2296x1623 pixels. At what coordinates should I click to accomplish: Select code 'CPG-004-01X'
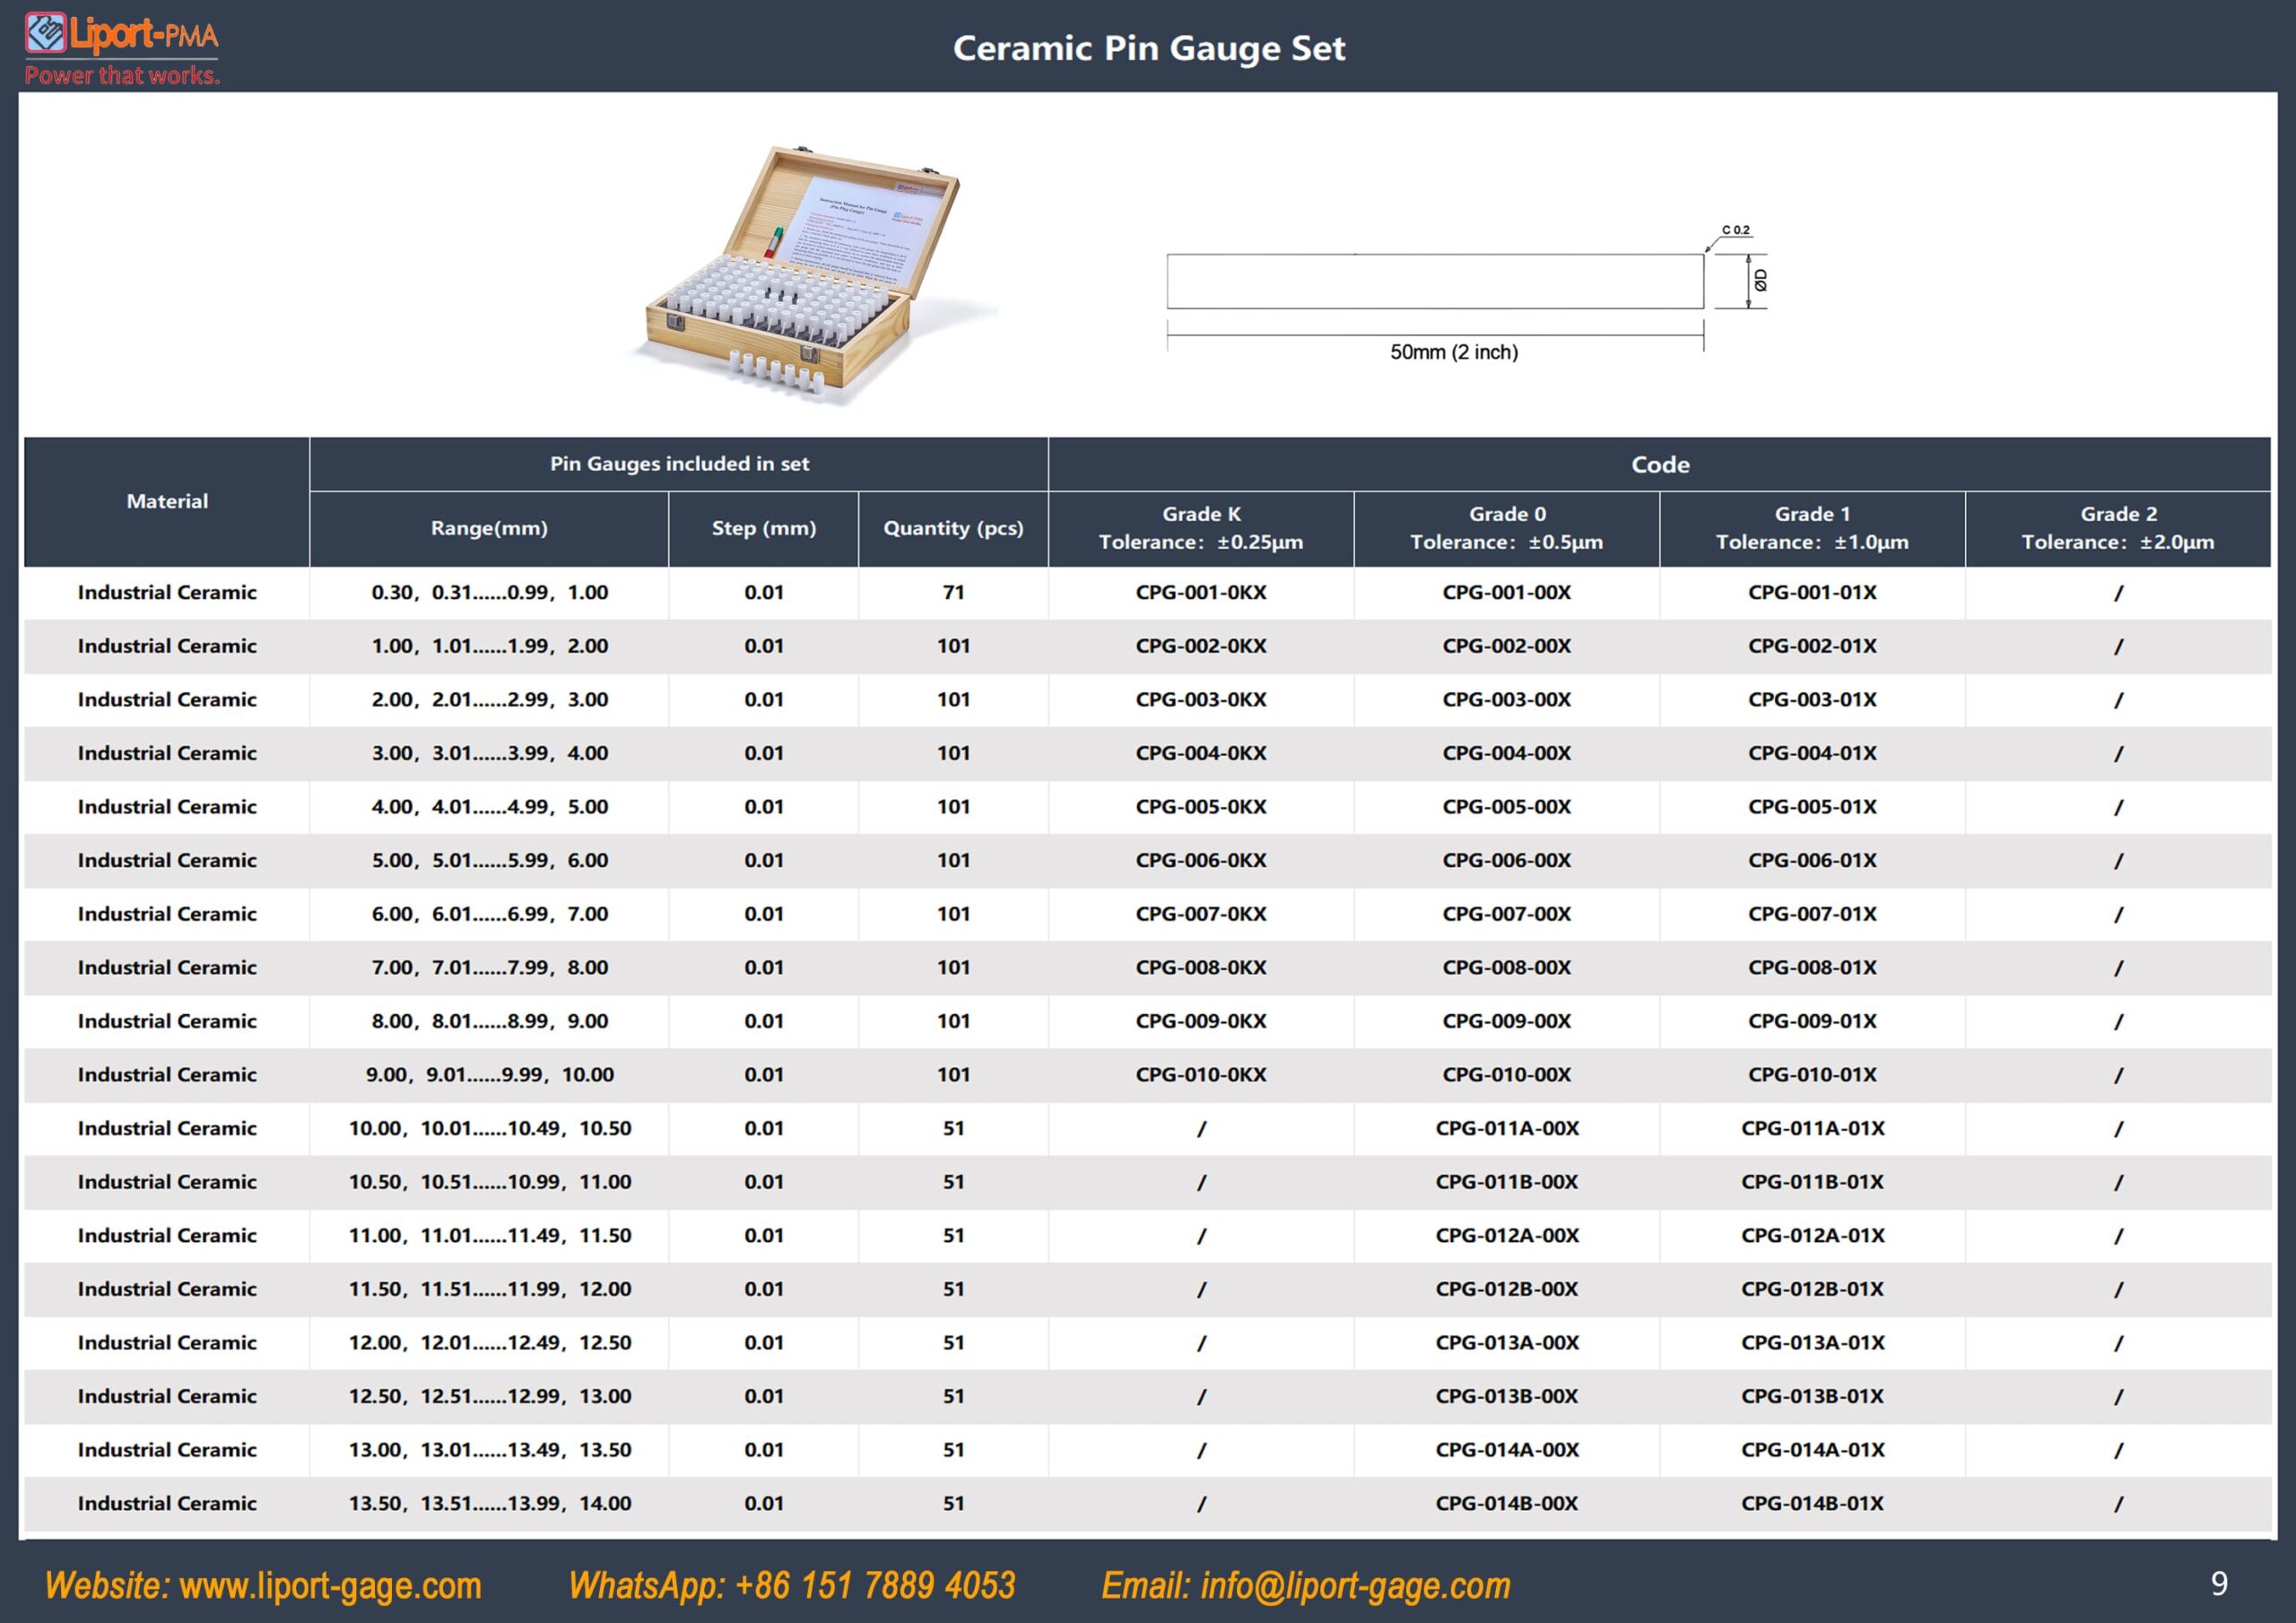coord(1812,754)
